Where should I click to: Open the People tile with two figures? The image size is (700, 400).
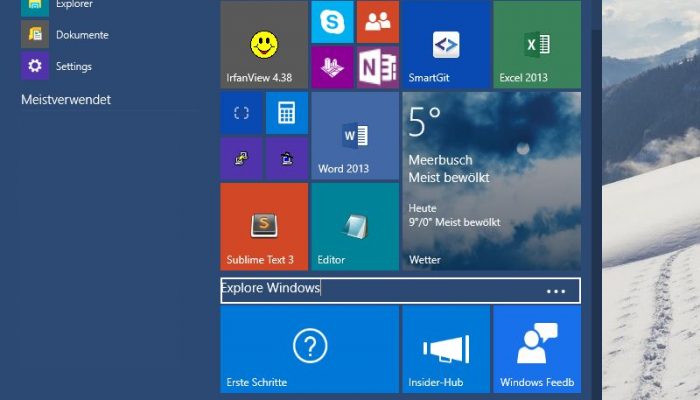tap(378, 22)
